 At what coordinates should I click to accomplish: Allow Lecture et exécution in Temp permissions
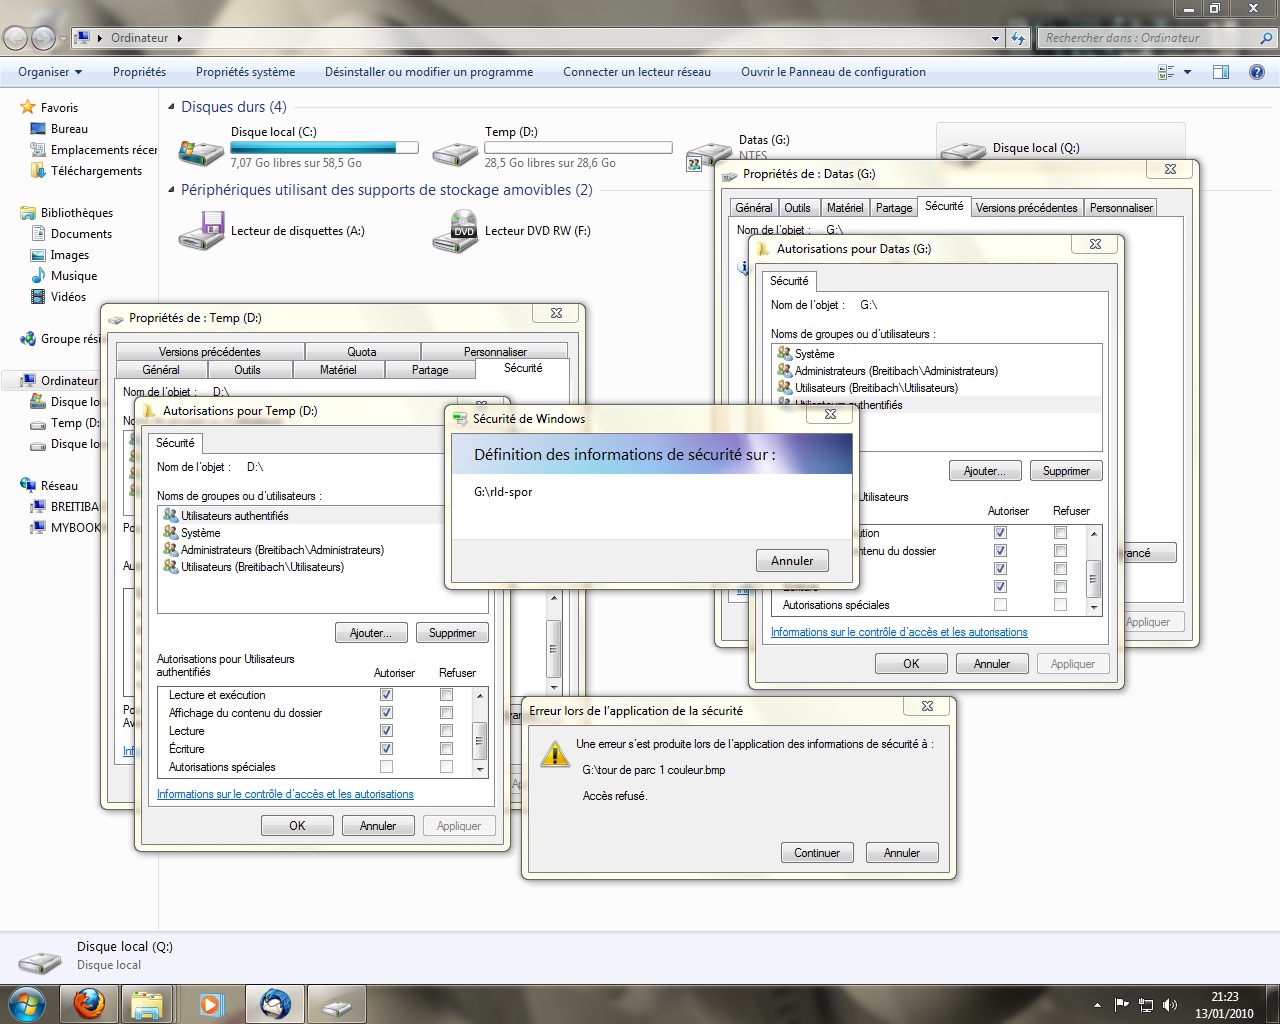[386, 695]
